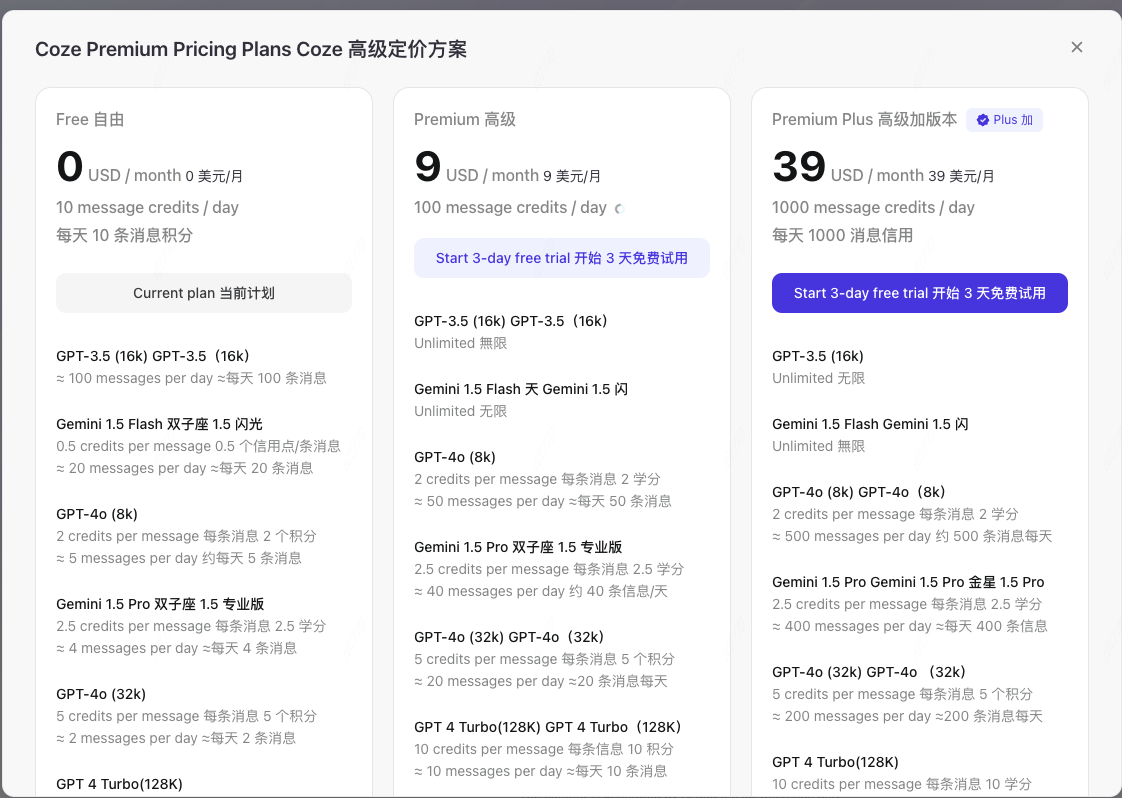
Task: Select GPT-3.5 (16k) in the Premium Plus plan
Action: click(x=818, y=356)
